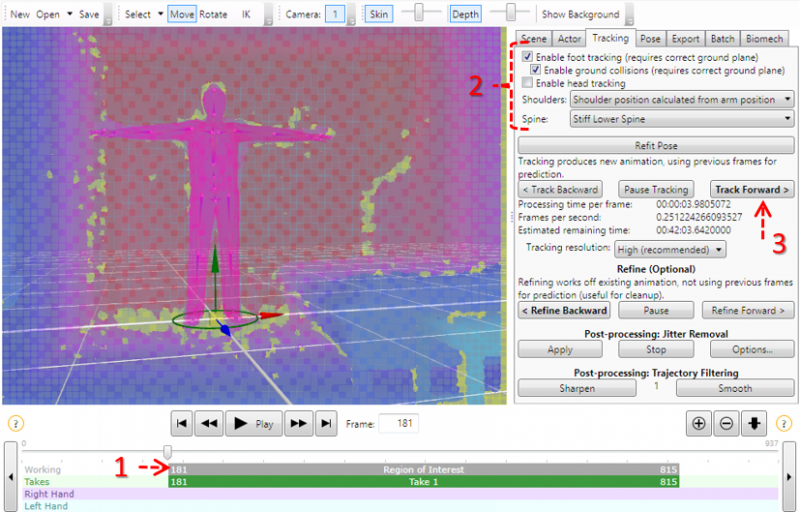Click the rewind playback button

[209, 423]
